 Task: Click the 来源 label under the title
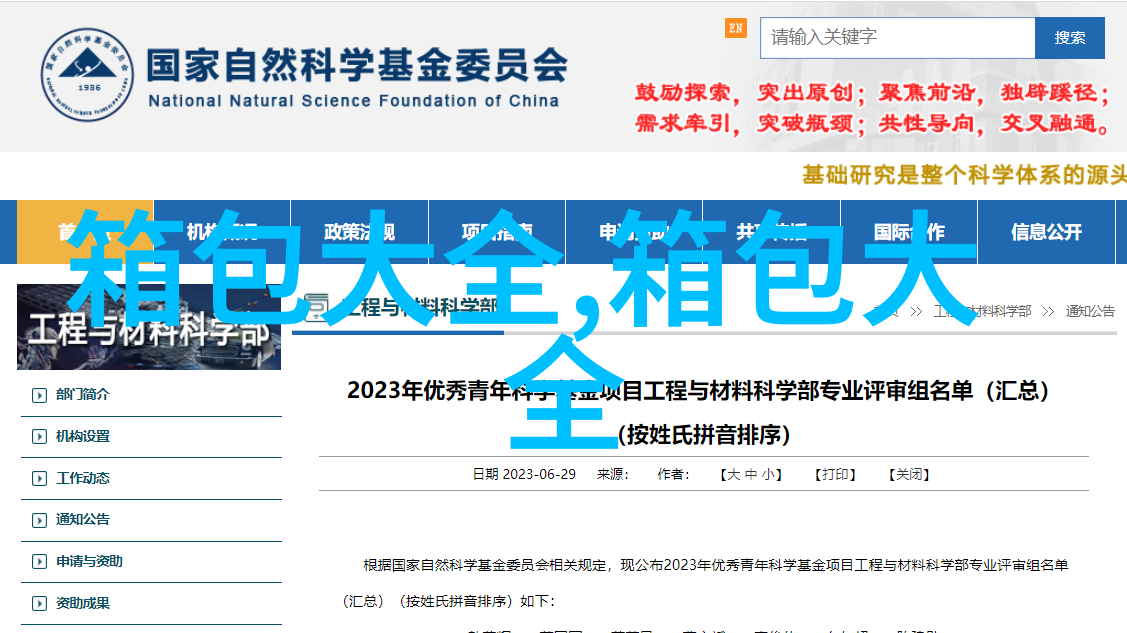(x=612, y=474)
